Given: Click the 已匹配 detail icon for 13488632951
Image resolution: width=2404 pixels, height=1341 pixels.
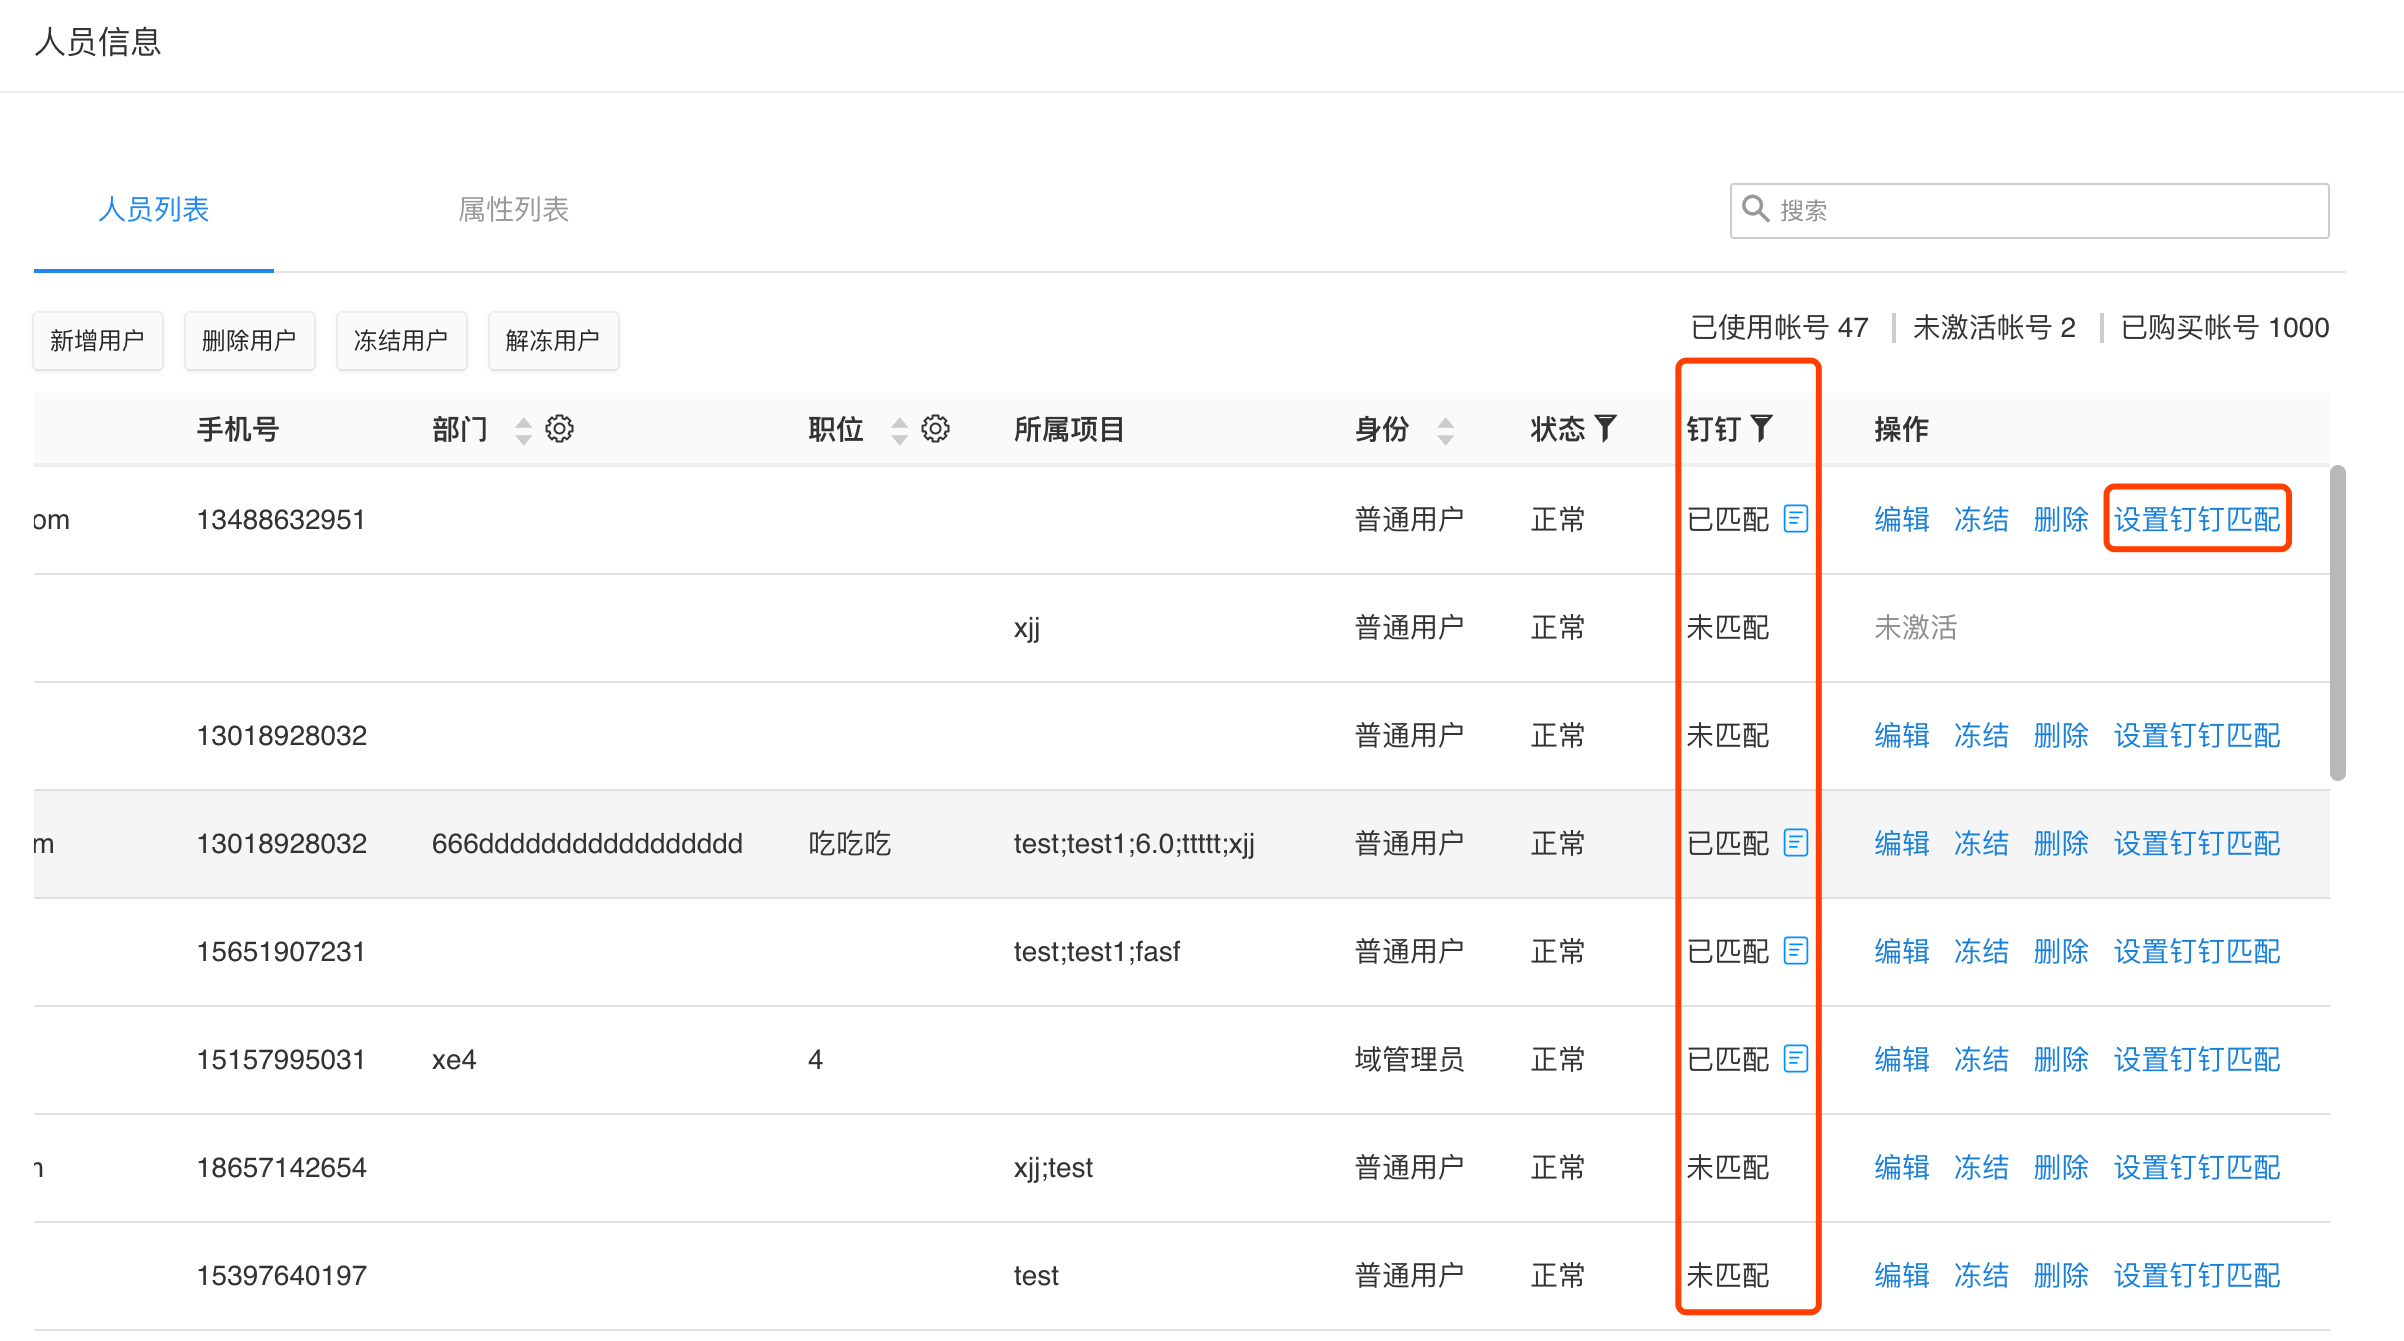Looking at the screenshot, I should click(x=1796, y=519).
